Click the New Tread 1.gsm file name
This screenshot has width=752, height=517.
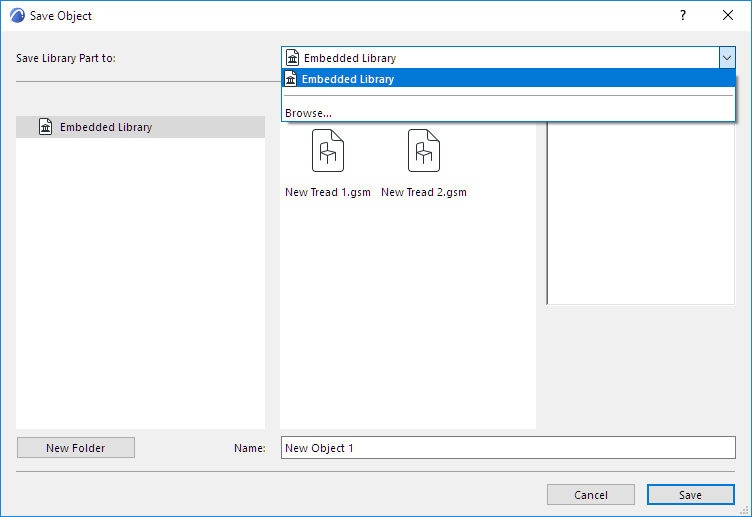point(328,192)
